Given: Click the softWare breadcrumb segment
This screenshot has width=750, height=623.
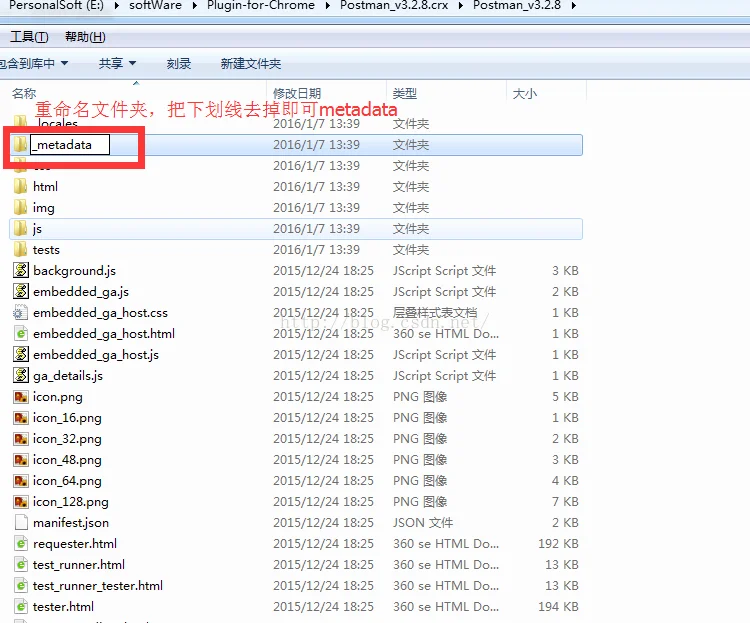Looking at the screenshot, I should [155, 5].
